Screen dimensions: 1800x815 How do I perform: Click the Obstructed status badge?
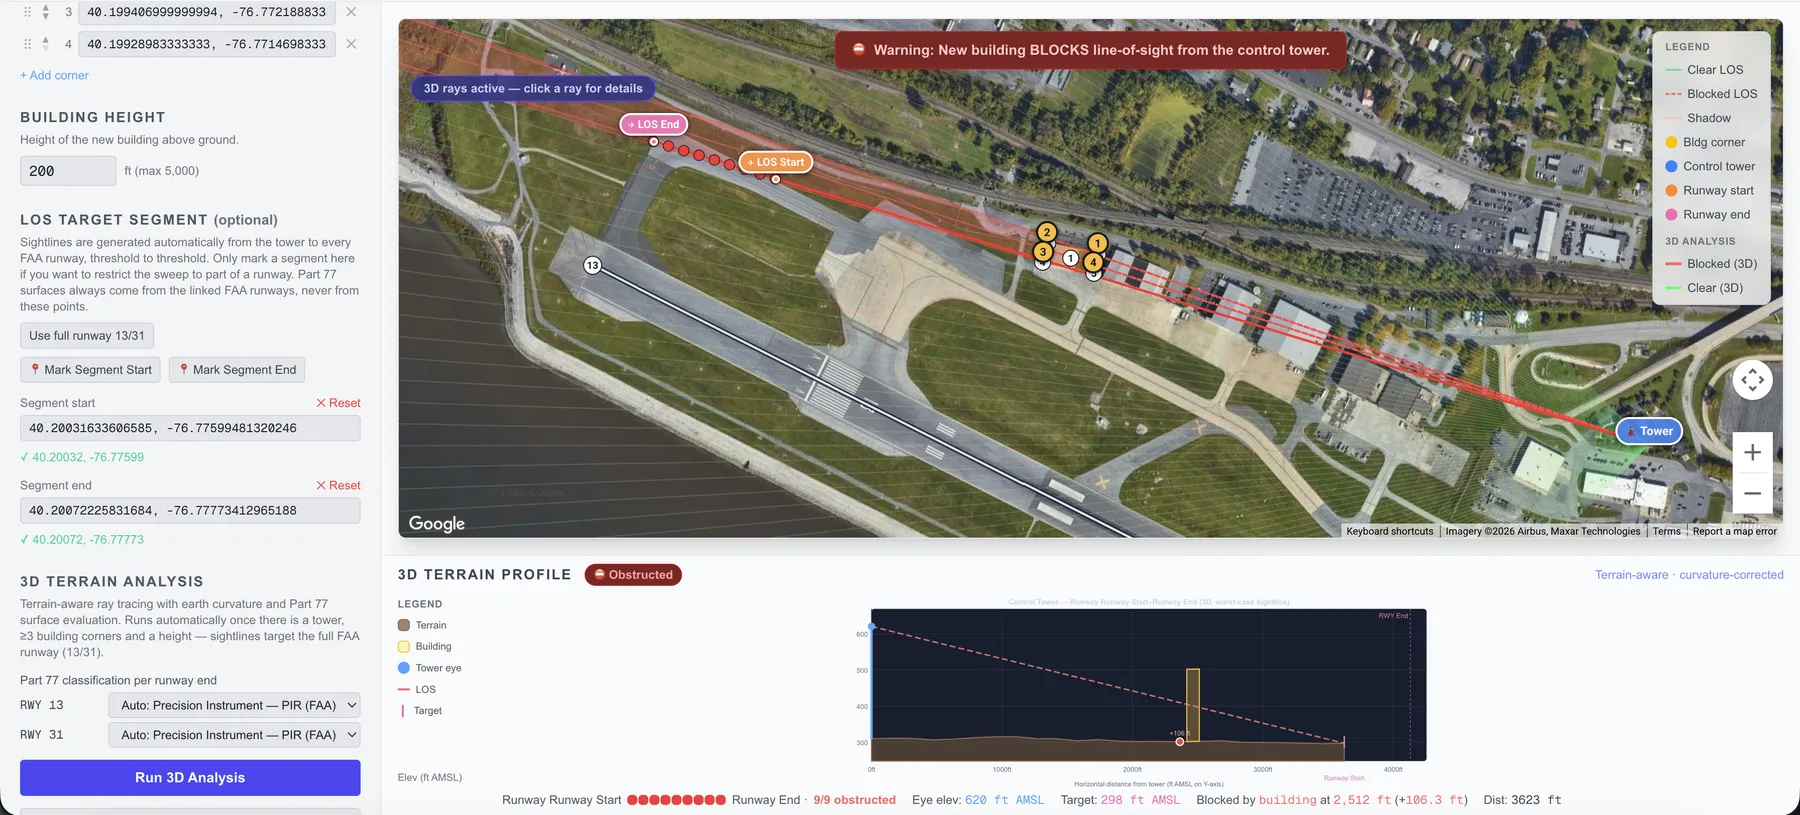(x=633, y=575)
